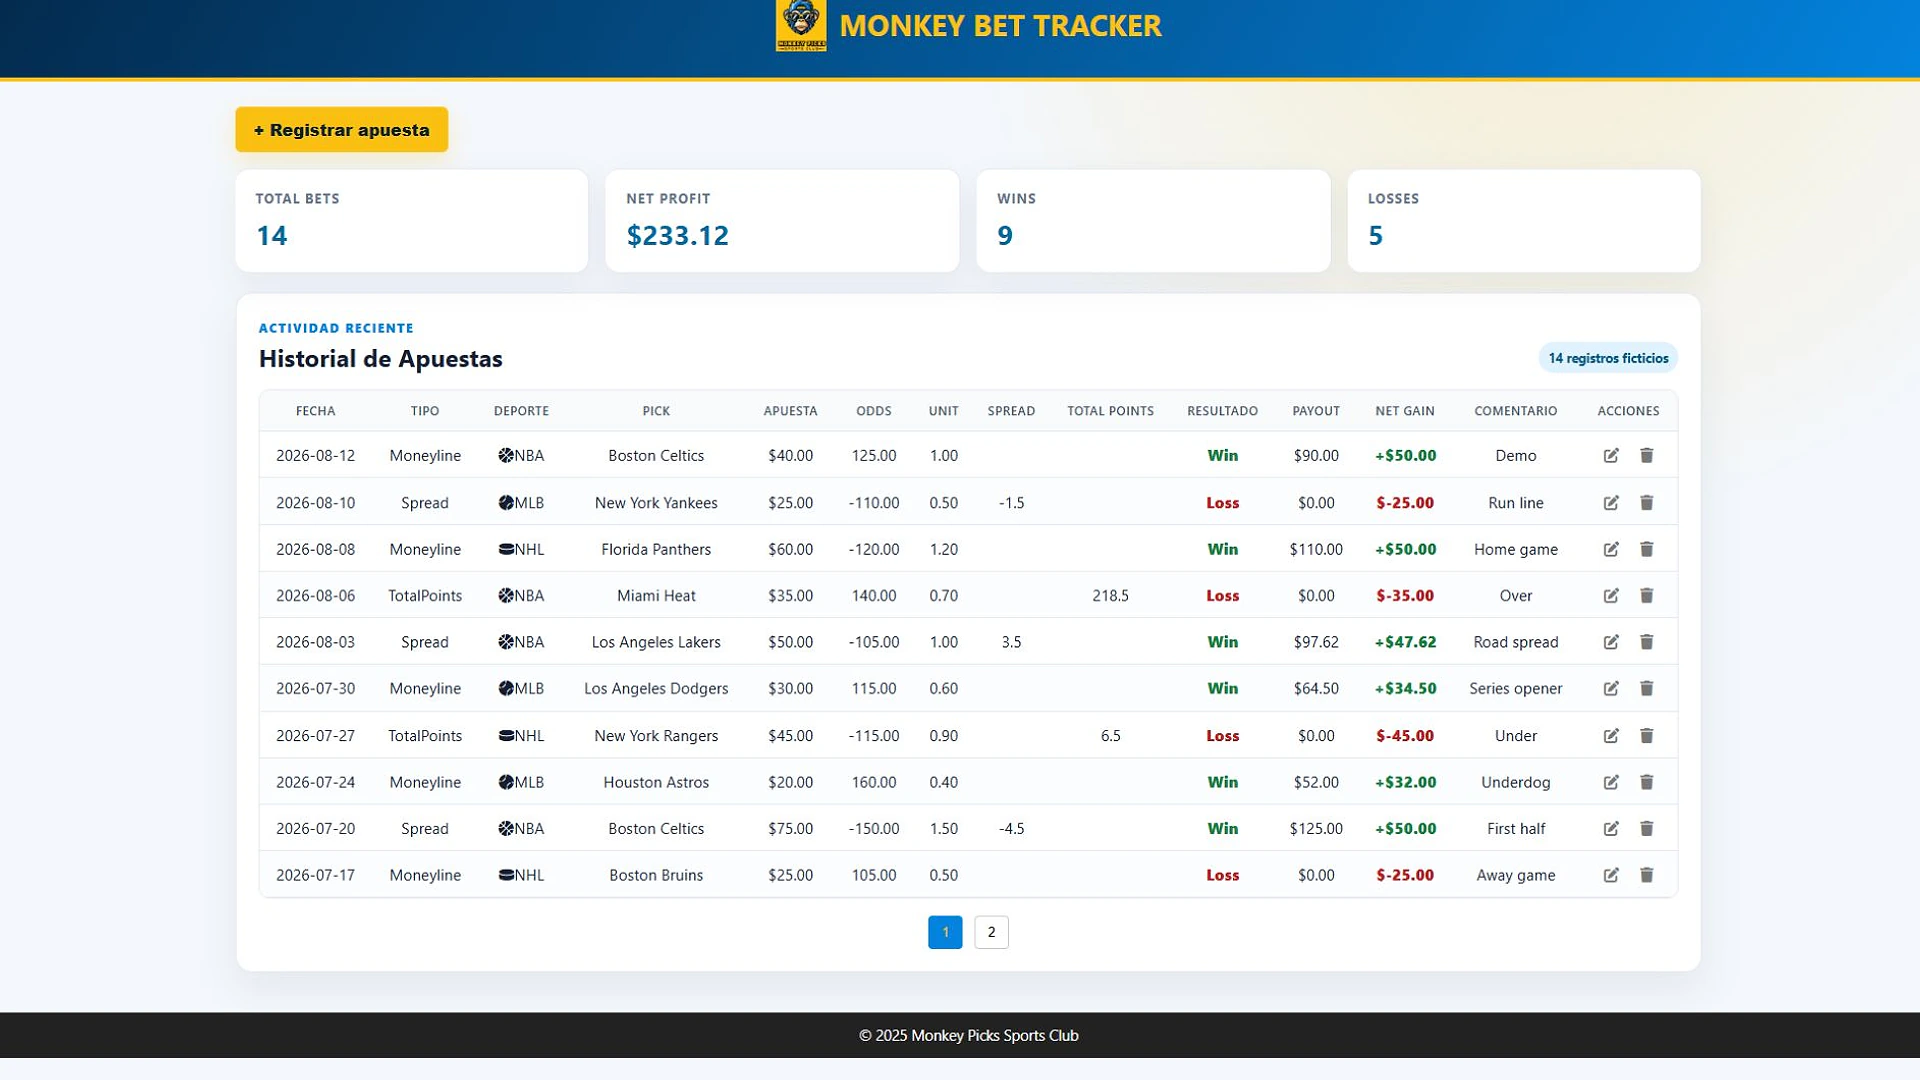The width and height of the screenshot is (1920, 1080).
Task: Delete the New York Yankees bet
Action: tap(1647, 503)
